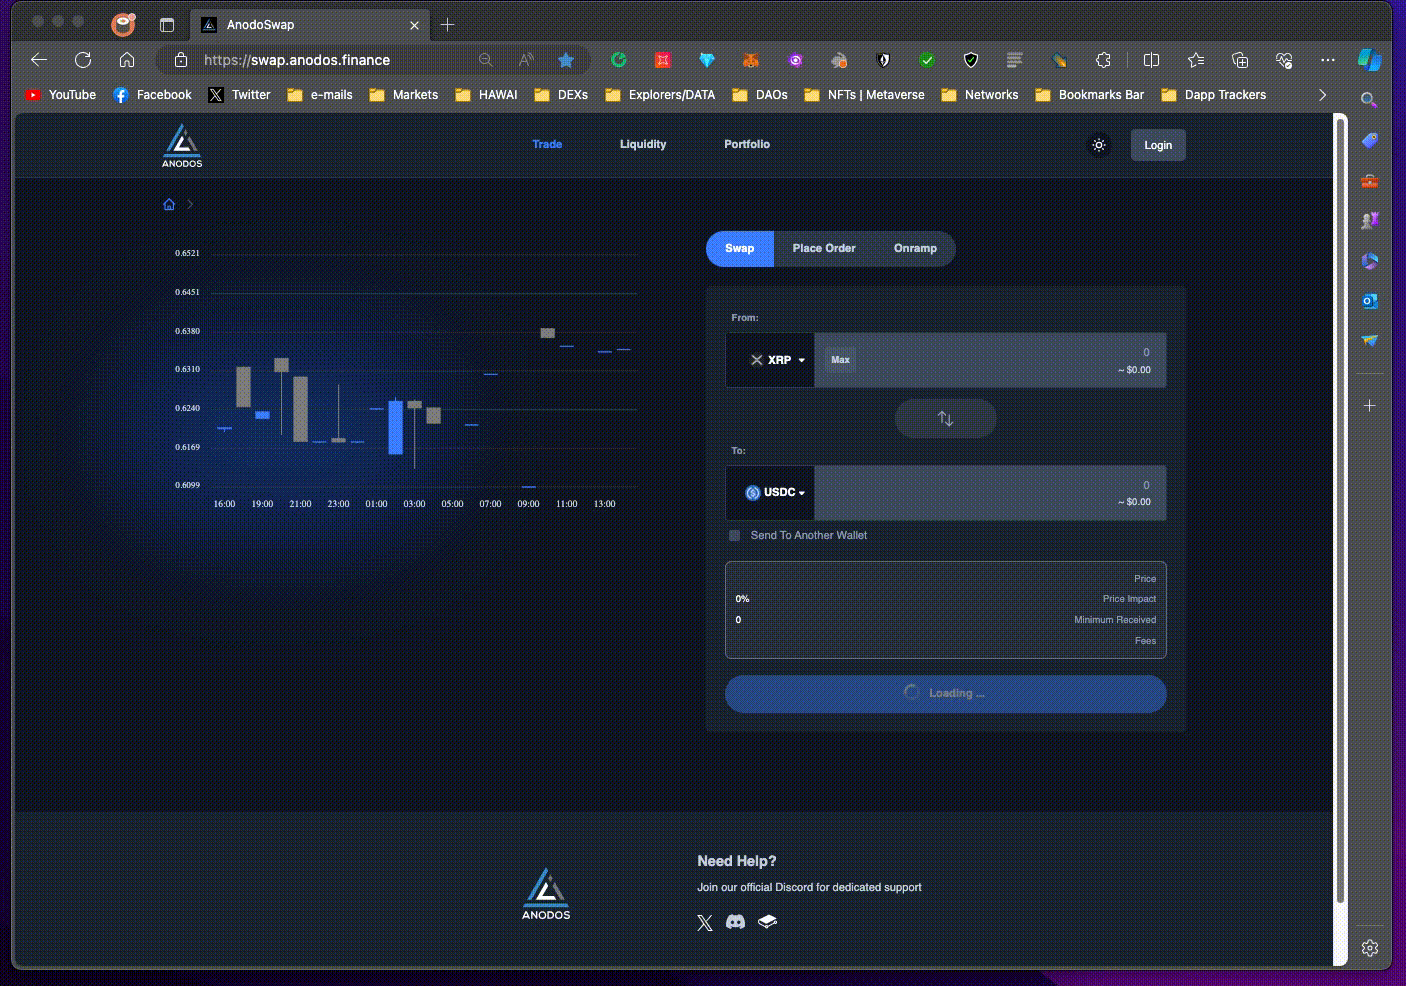Open the XRP token dropdown
1406x986 pixels.
point(777,360)
